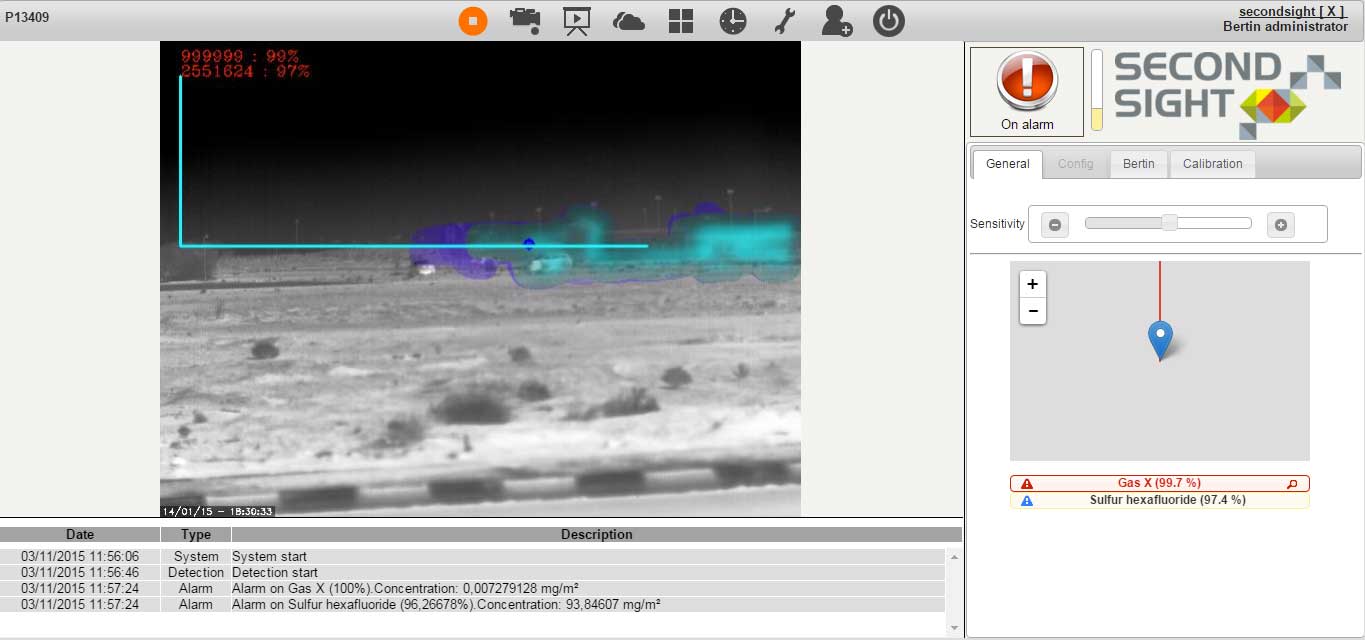Click the log scrollbar up arrow

[x=954, y=557]
